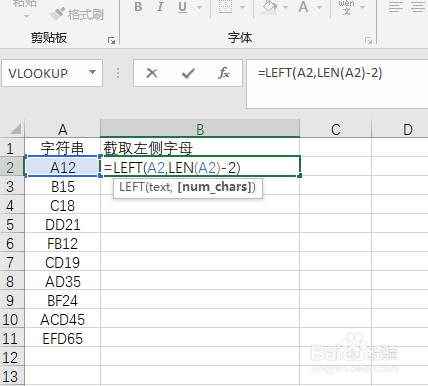Click the borders icon
The image size is (428, 386).
point(225,7)
